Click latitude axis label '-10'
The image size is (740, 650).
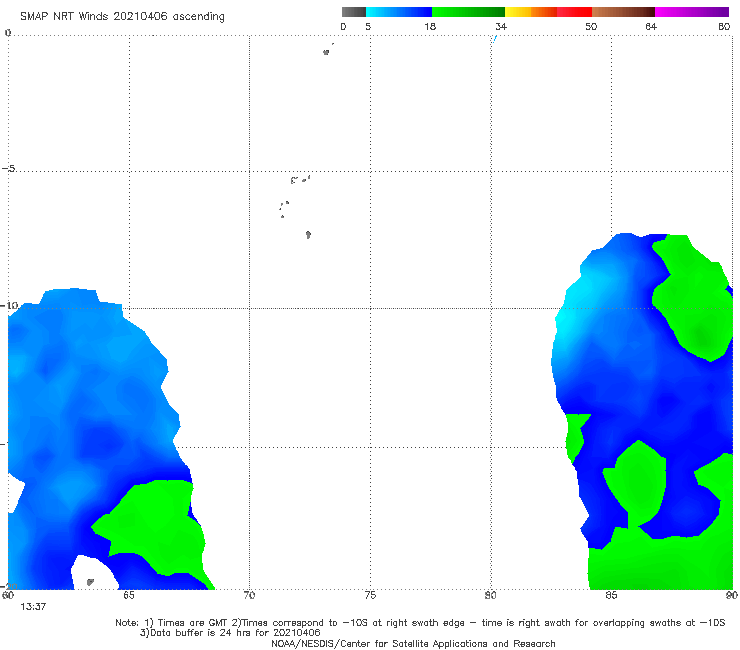click(9, 305)
